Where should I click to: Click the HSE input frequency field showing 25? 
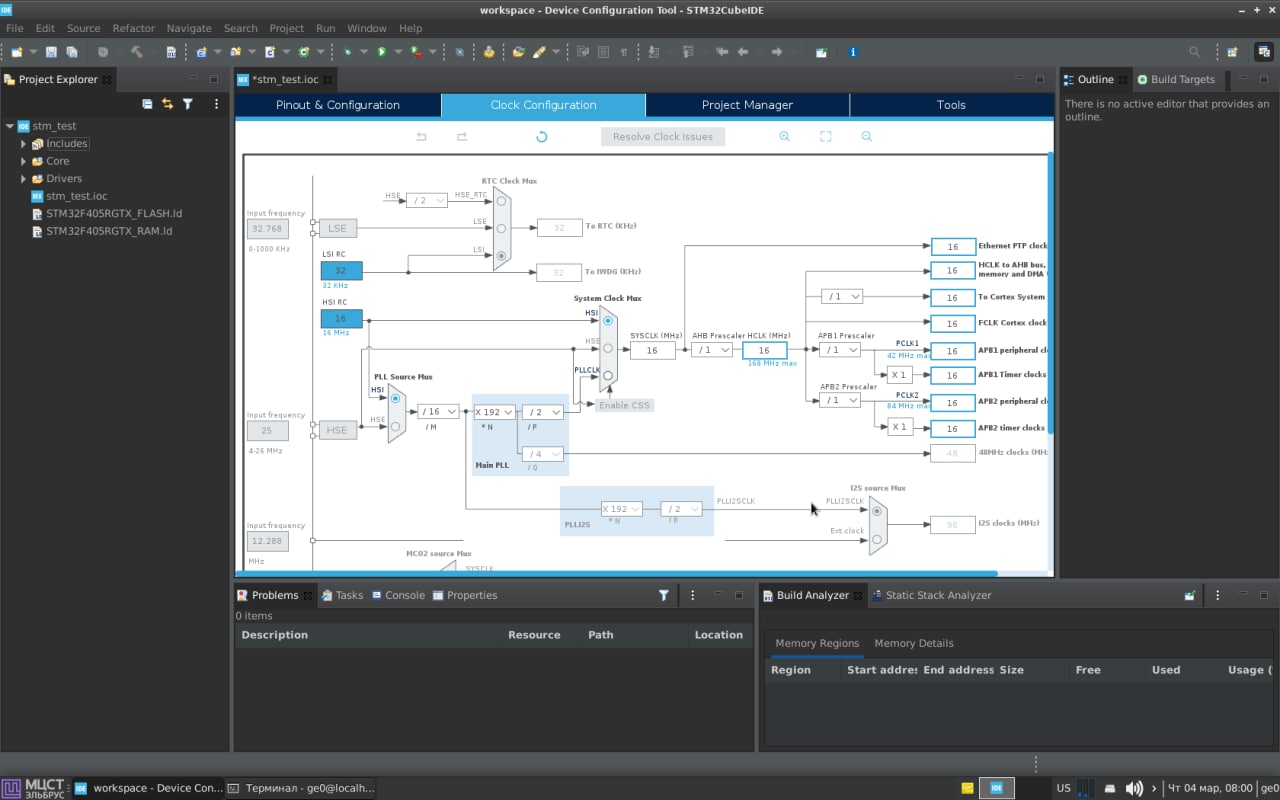[x=267, y=430]
